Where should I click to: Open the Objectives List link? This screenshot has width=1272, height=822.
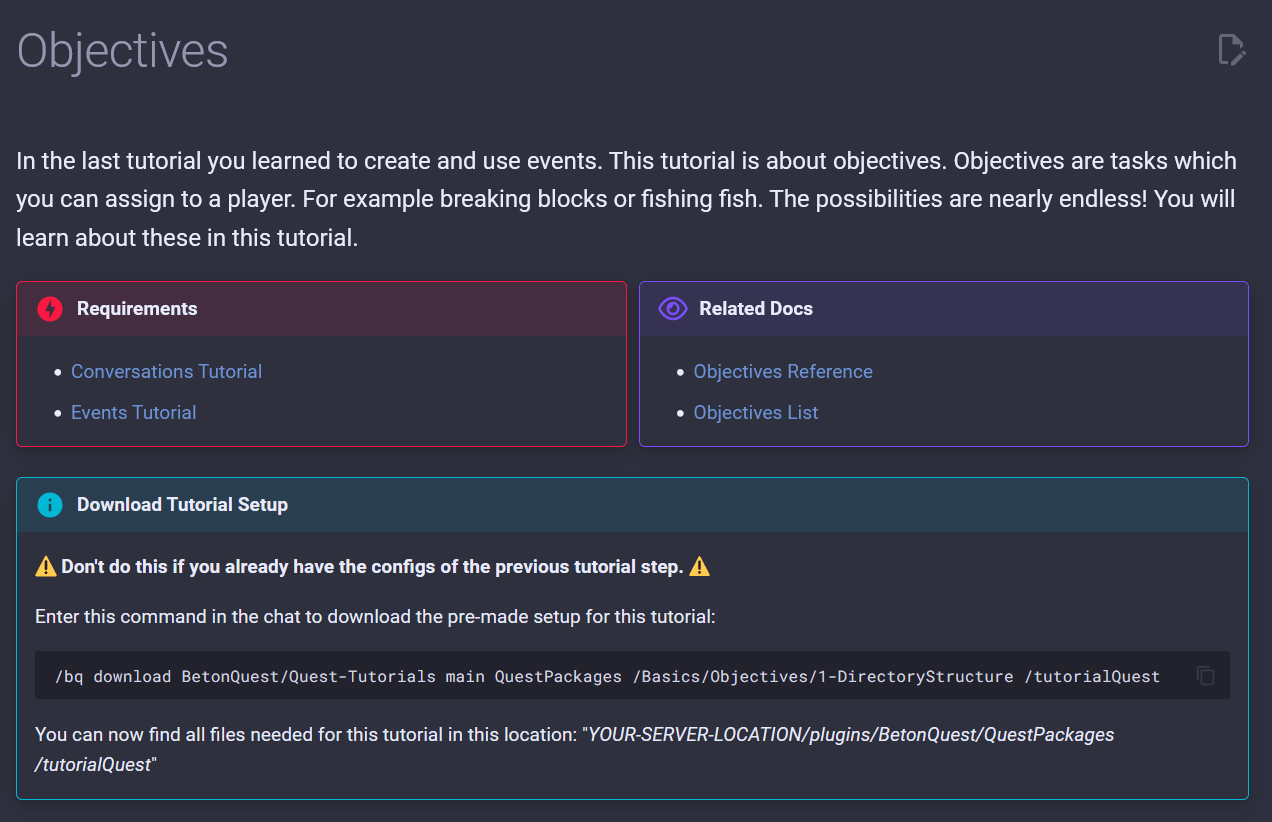(756, 412)
